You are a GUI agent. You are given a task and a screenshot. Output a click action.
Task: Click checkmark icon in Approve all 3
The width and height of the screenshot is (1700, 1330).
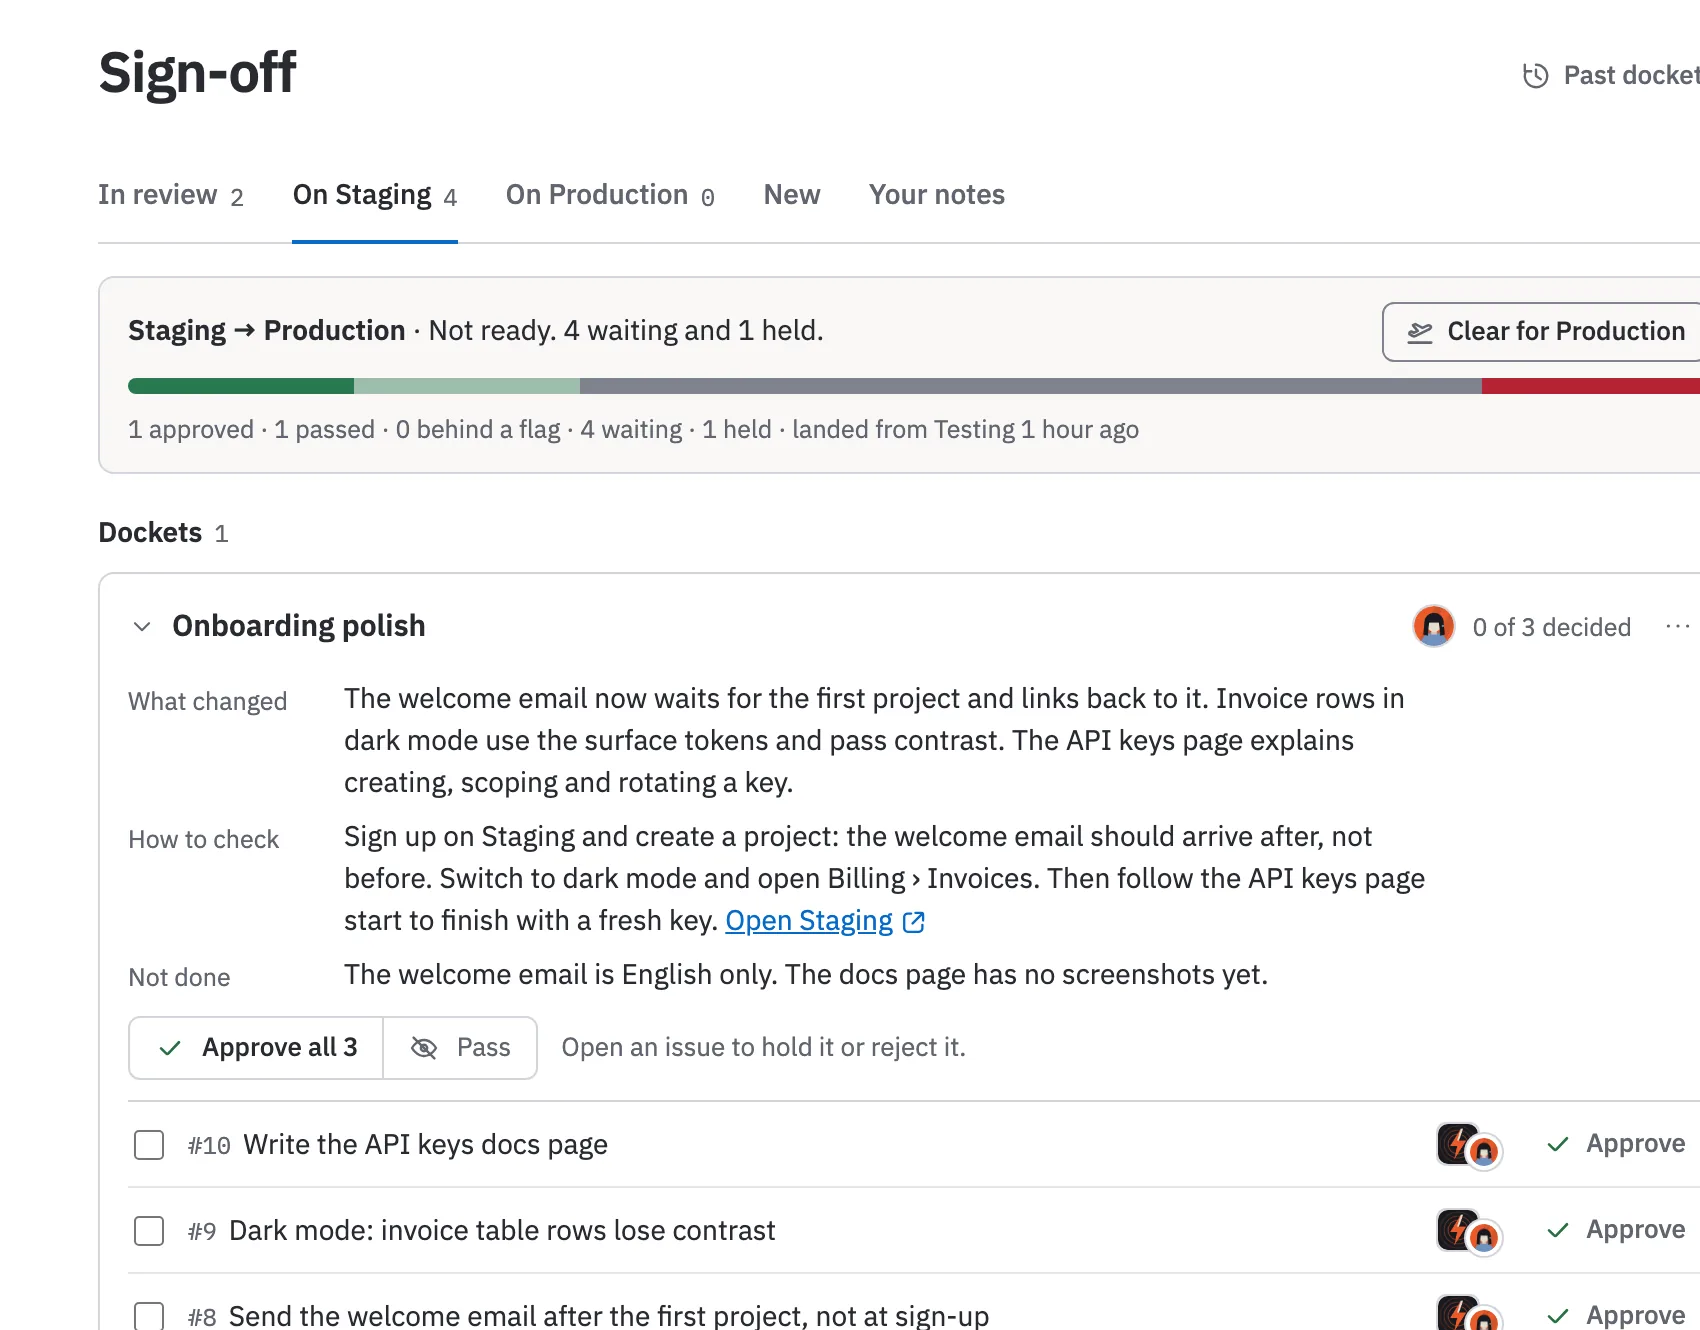click(x=170, y=1048)
